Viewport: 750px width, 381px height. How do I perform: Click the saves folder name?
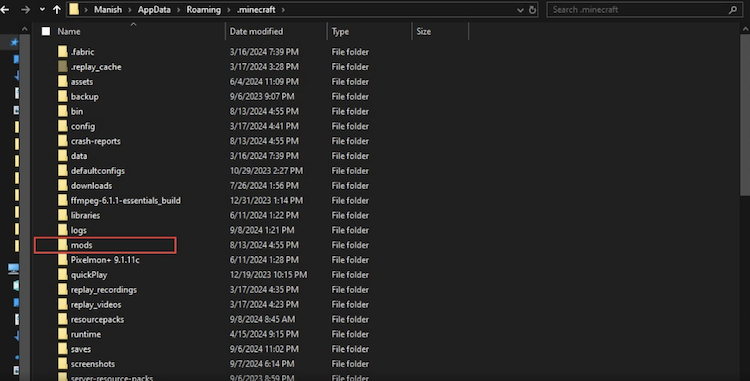(81, 349)
